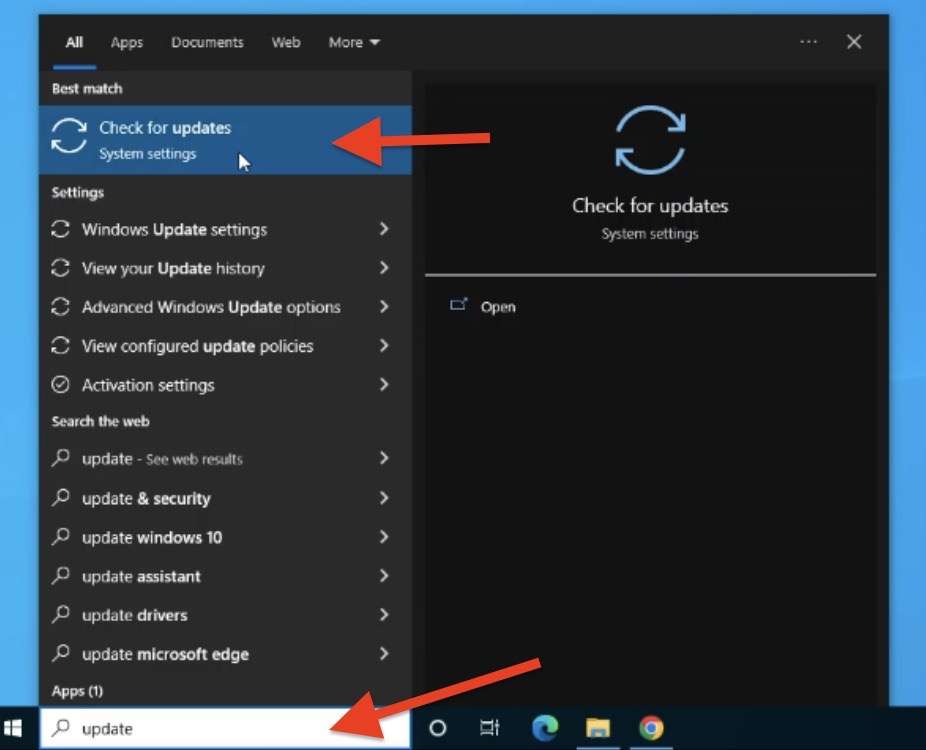The height and width of the screenshot is (750, 926).
Task: Click the three-dot options icon
Action: click(808, 42)
